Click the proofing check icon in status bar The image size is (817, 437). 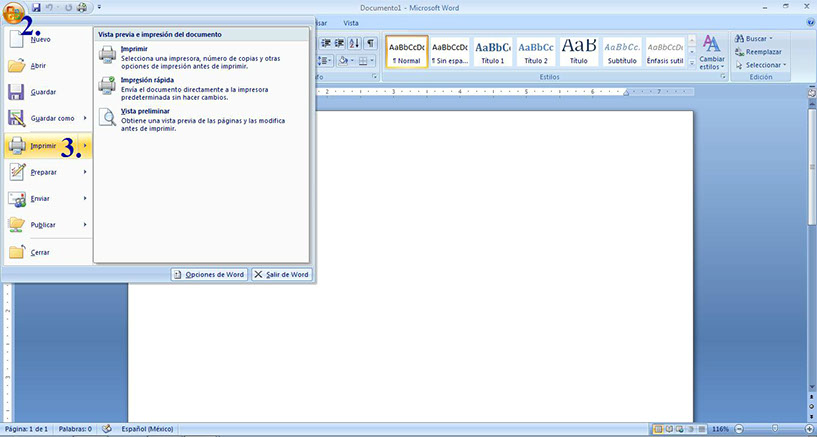point(107,429)
